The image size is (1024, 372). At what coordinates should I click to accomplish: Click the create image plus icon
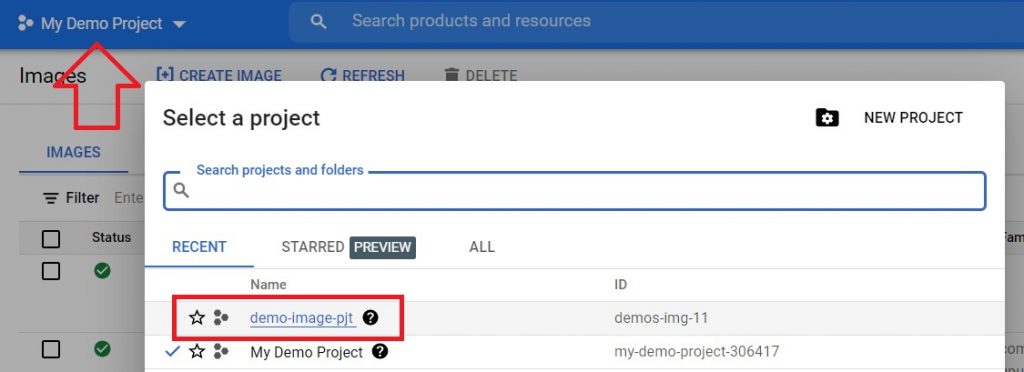[165, 75]
